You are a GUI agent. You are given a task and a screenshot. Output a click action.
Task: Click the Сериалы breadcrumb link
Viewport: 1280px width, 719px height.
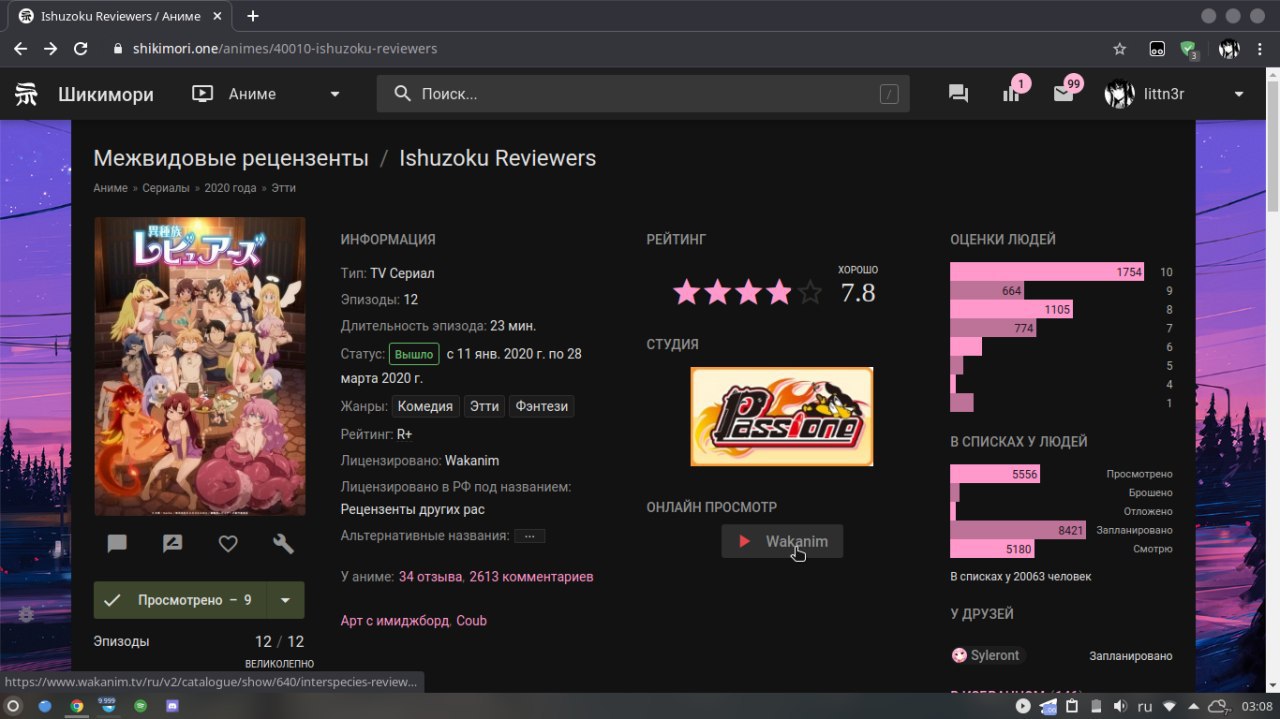(x=166, y=188)
